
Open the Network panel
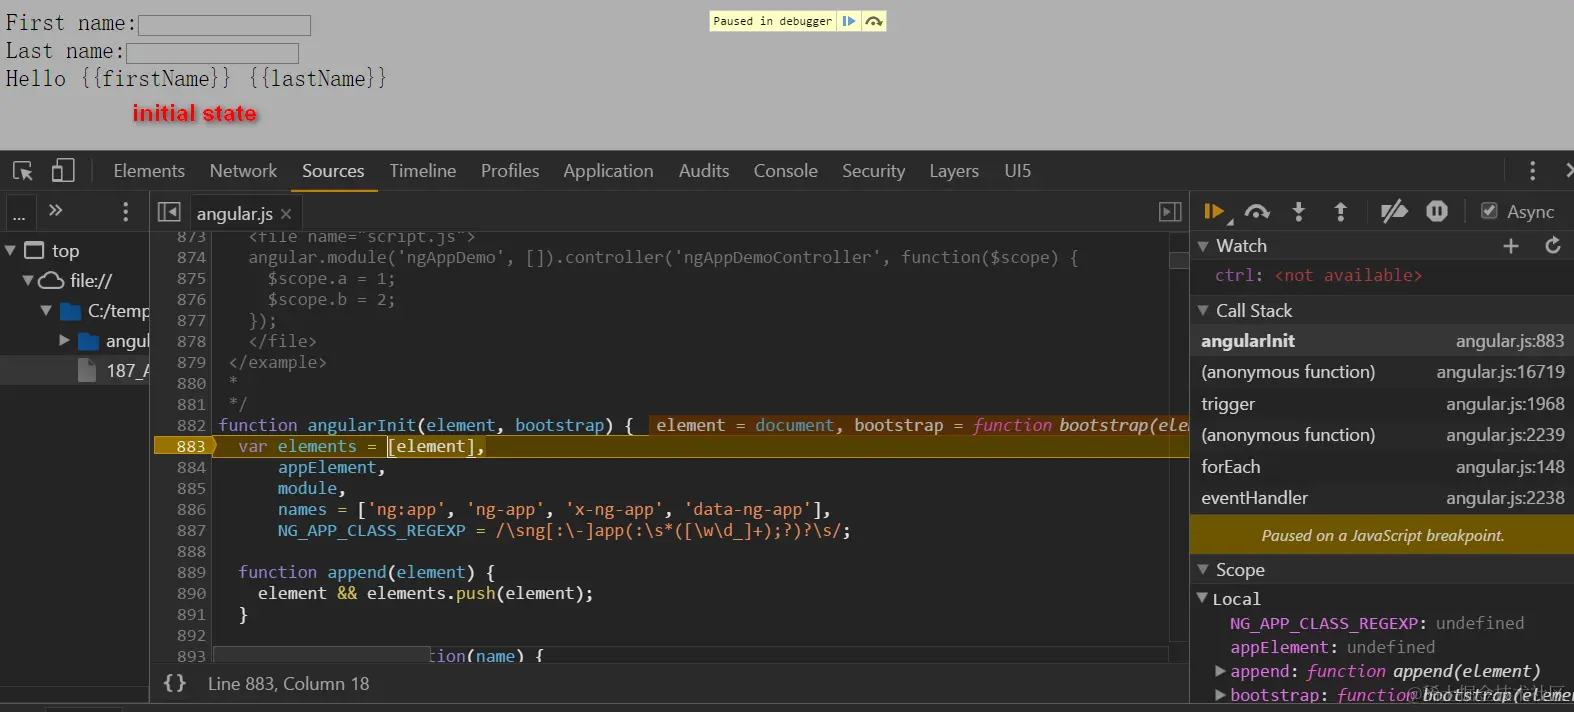[243, 171]
